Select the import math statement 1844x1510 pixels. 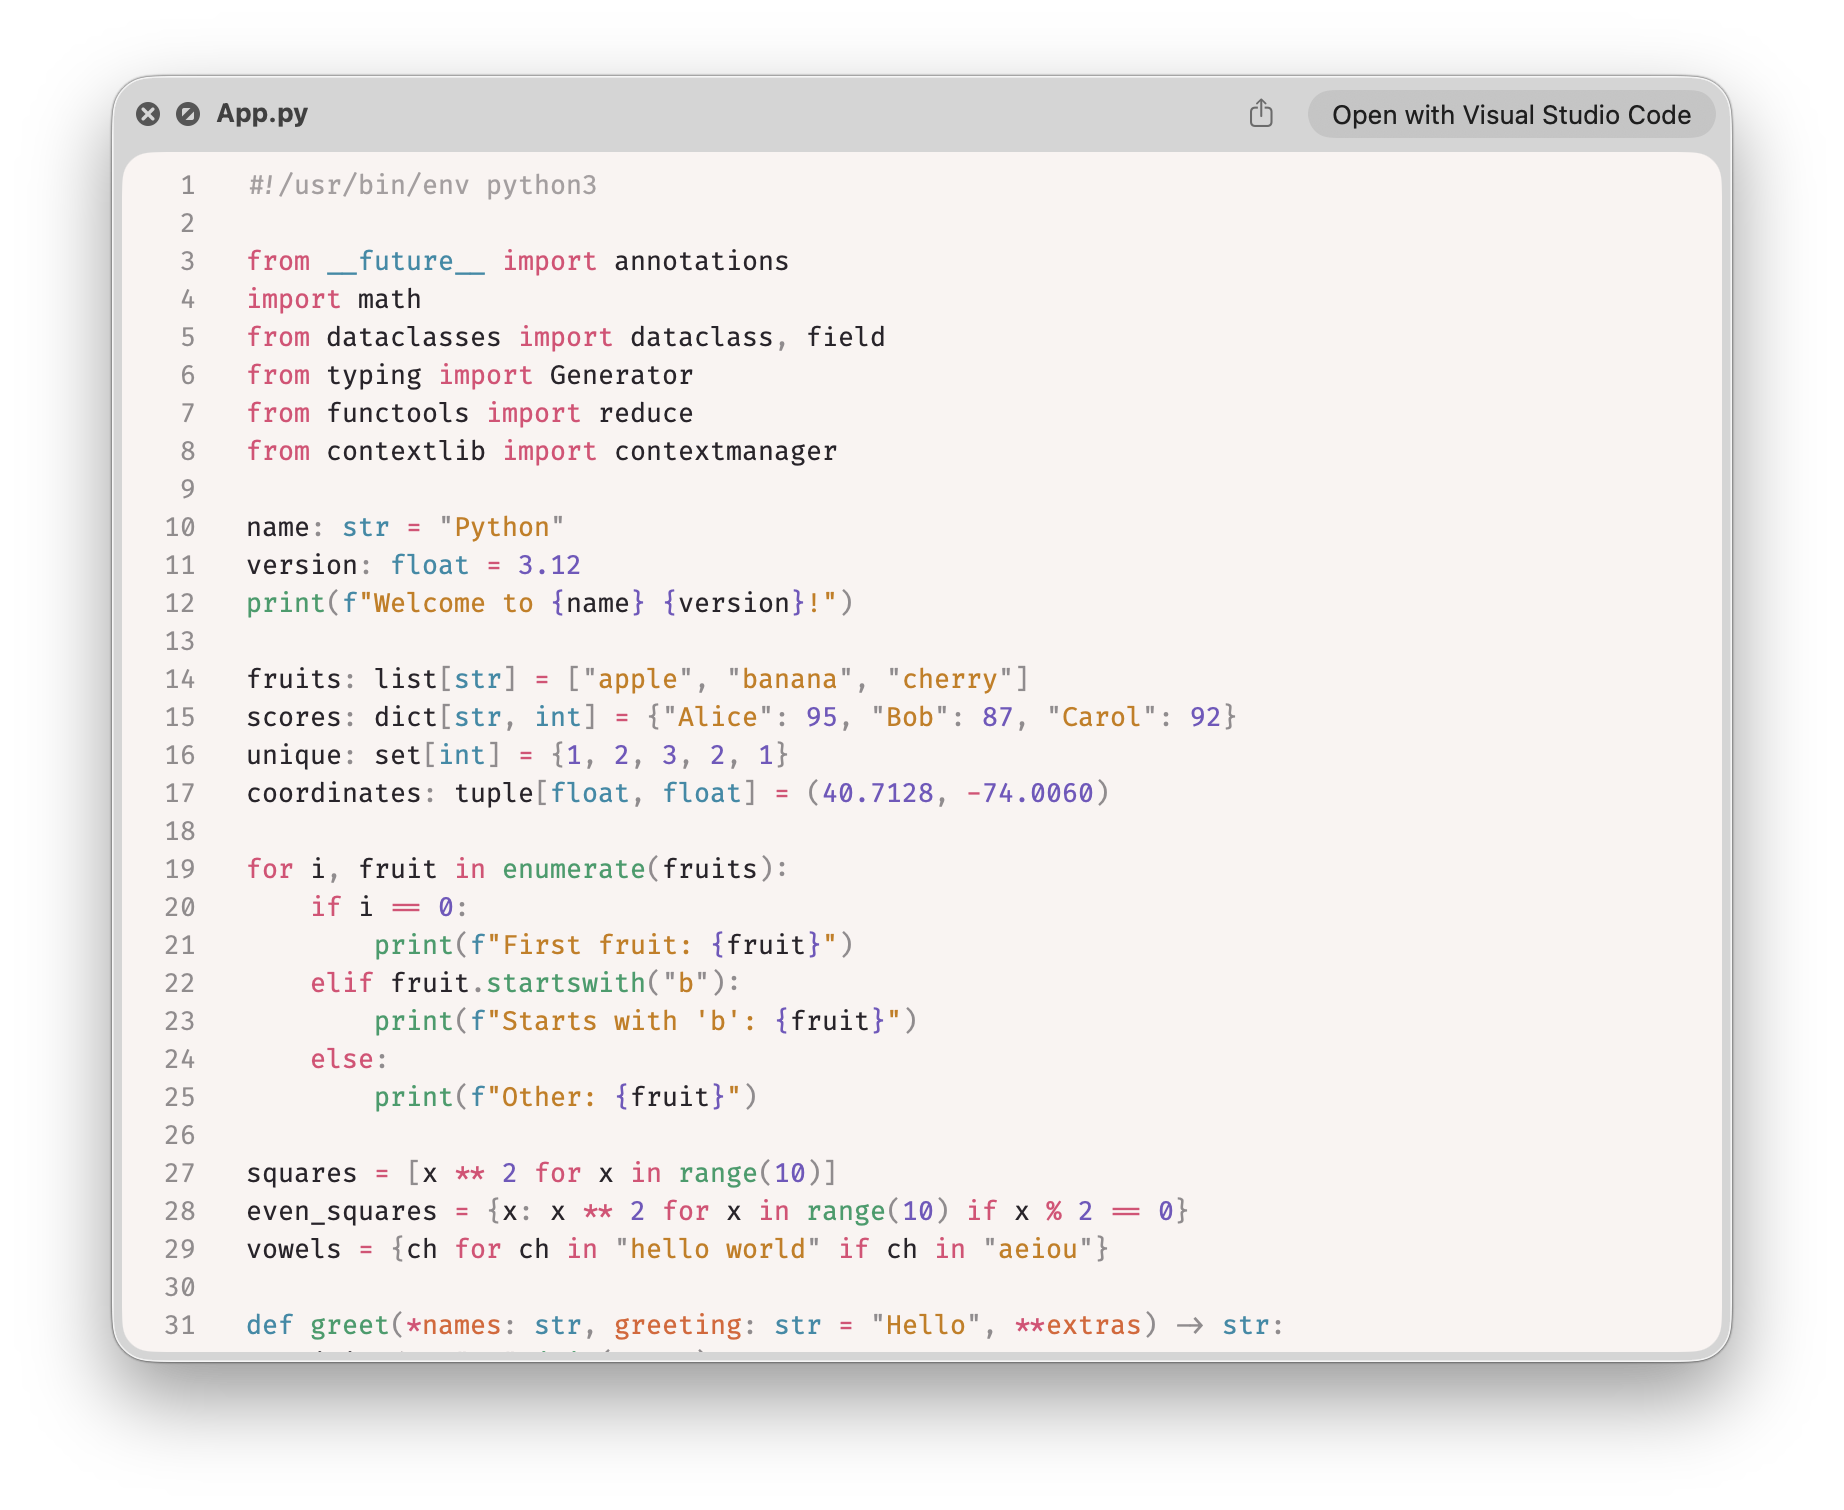tap(333, 298)
